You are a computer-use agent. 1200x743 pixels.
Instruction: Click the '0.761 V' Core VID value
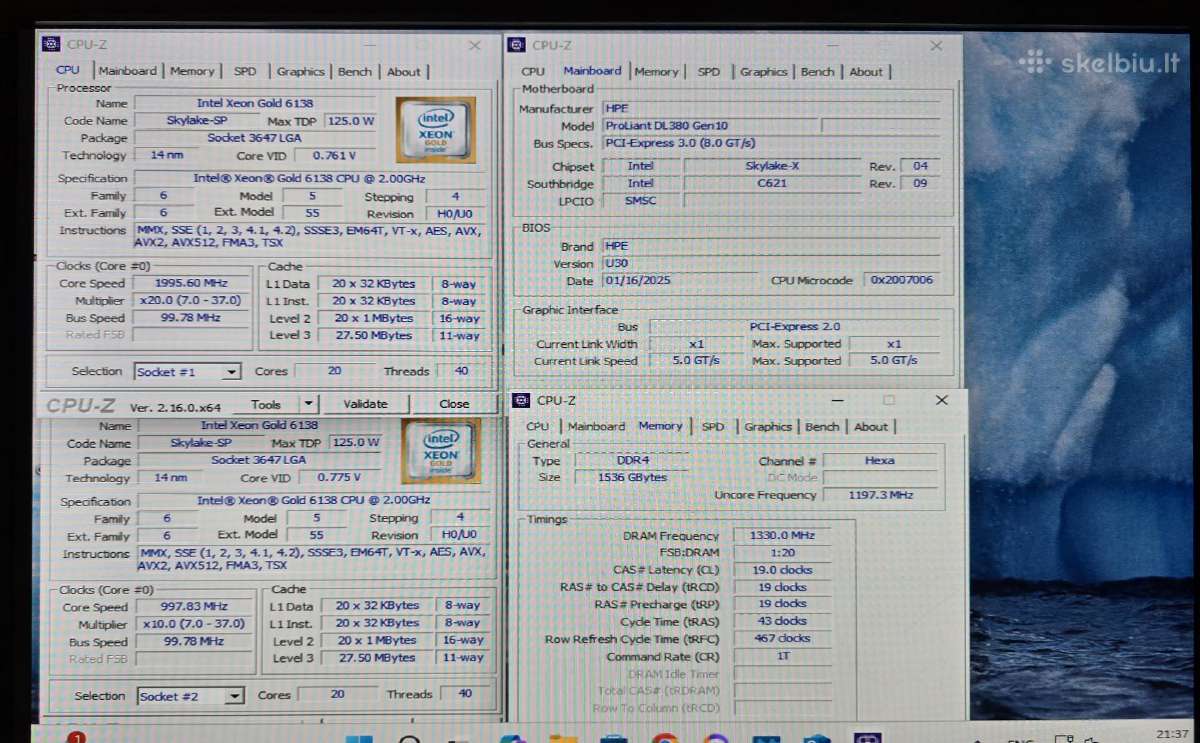tap(334, 155)
